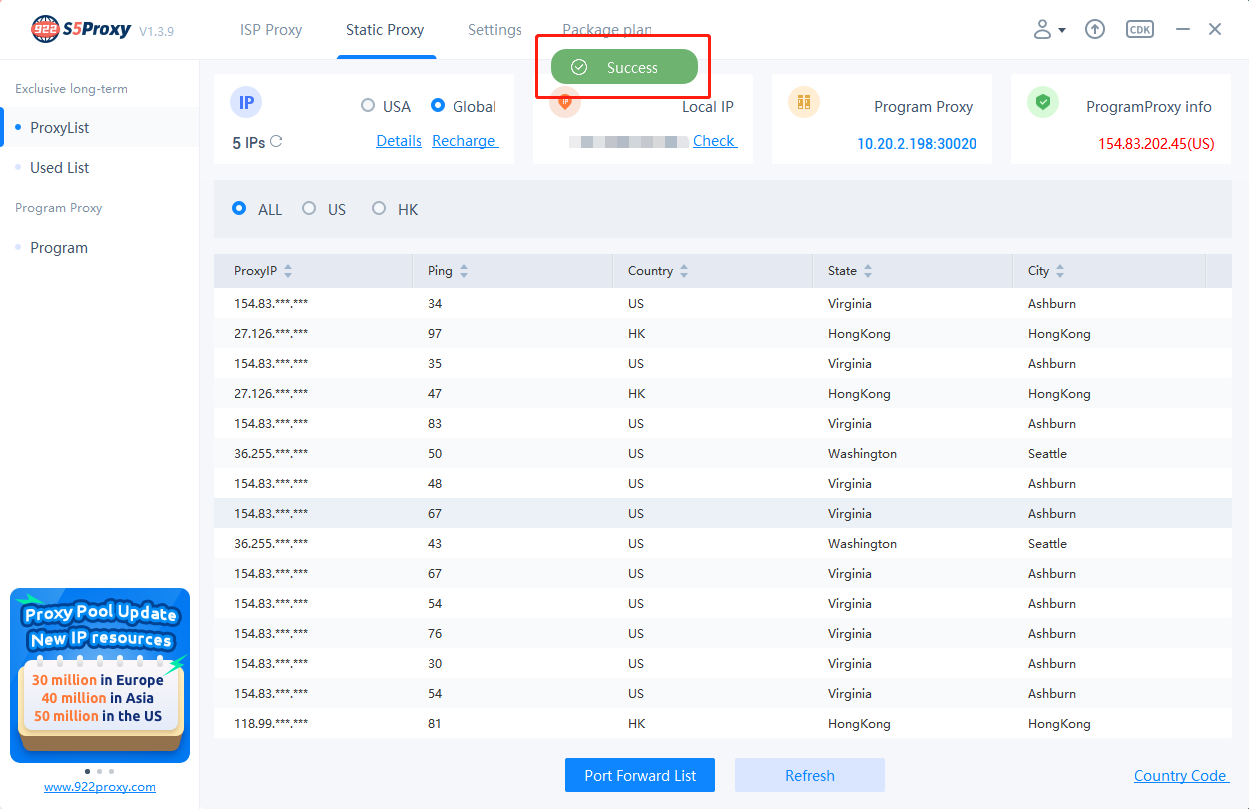Select the proxy row with ping 34
Viewport: 1249px width, 809px height.
[x=722, y=303]
